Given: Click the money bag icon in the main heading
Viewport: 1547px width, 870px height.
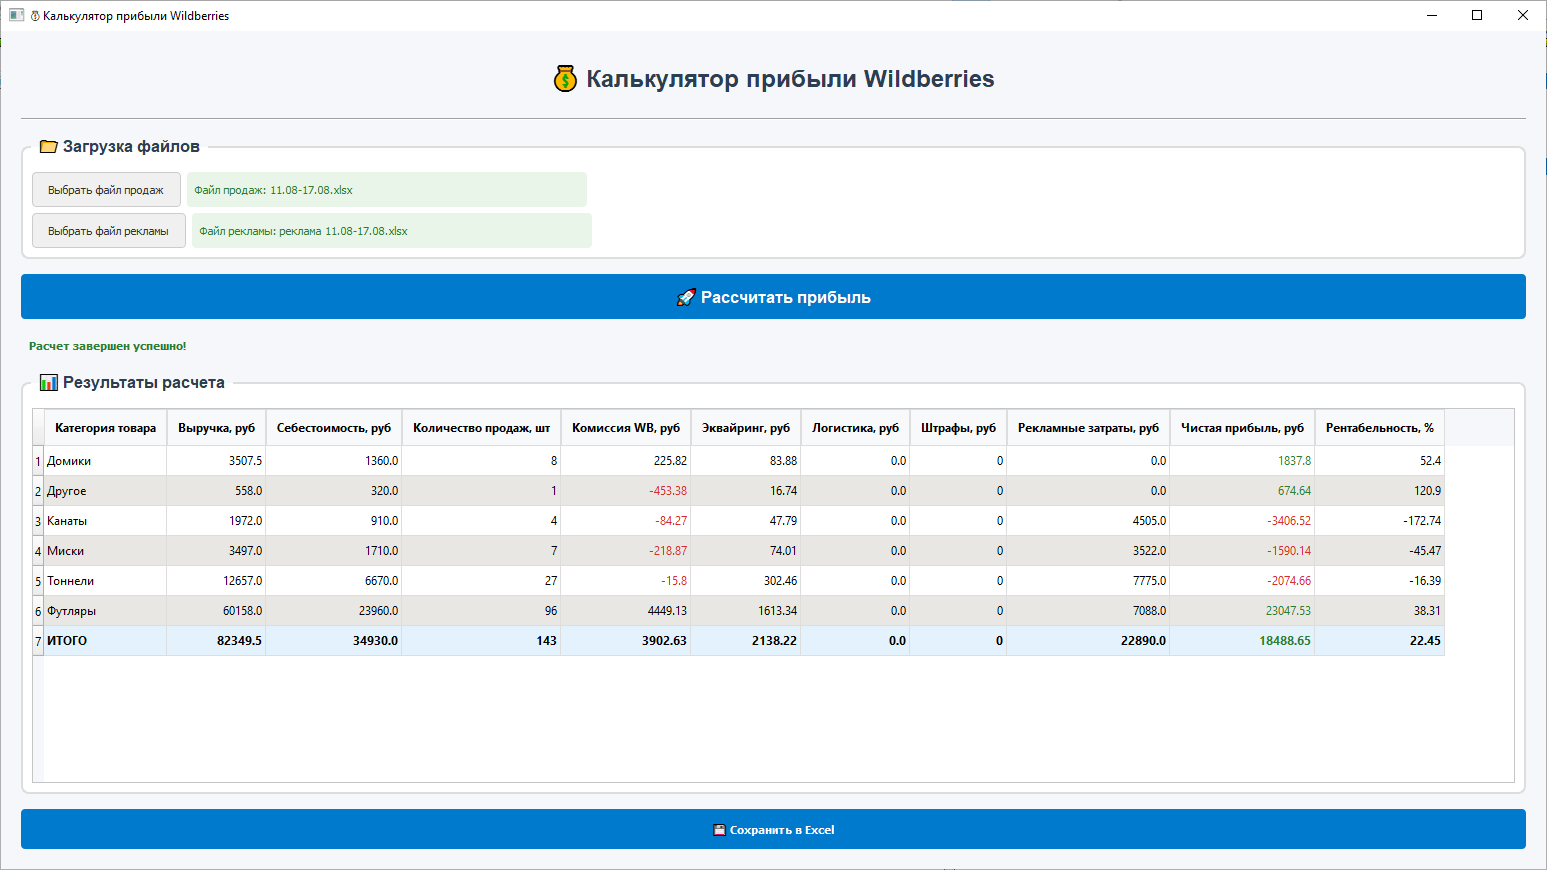Looking at the screenshot, I should [x=566, y=78].
